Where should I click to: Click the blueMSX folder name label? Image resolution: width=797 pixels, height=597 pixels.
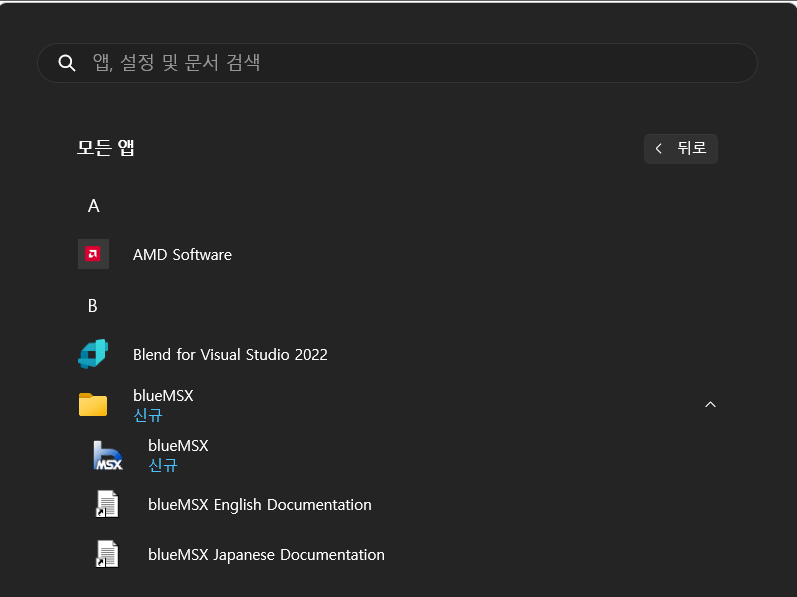[x=163, y=395]
